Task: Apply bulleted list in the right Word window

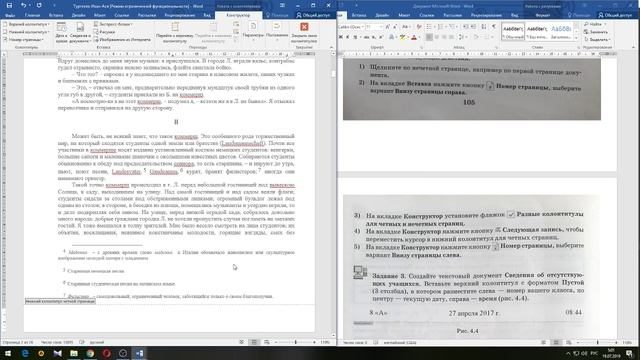Action: pos(430,27)
